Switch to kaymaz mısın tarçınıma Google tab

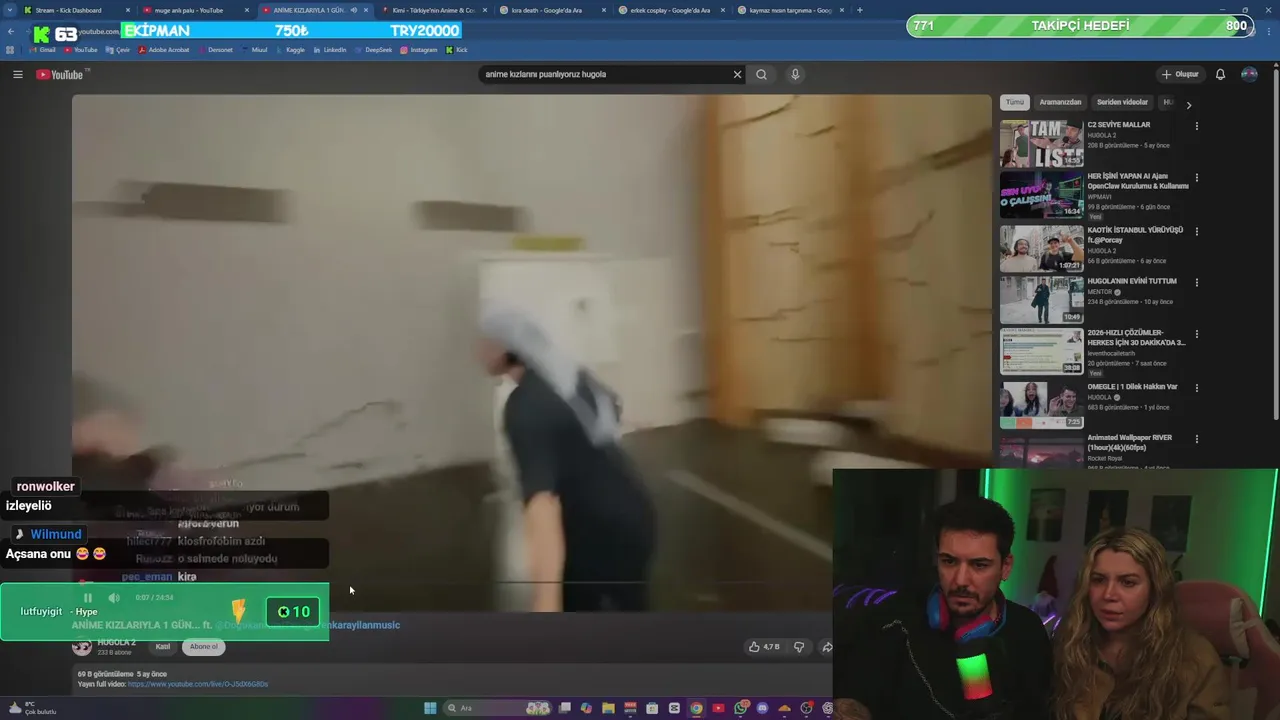pyautogui.click(x=790, y=10)
